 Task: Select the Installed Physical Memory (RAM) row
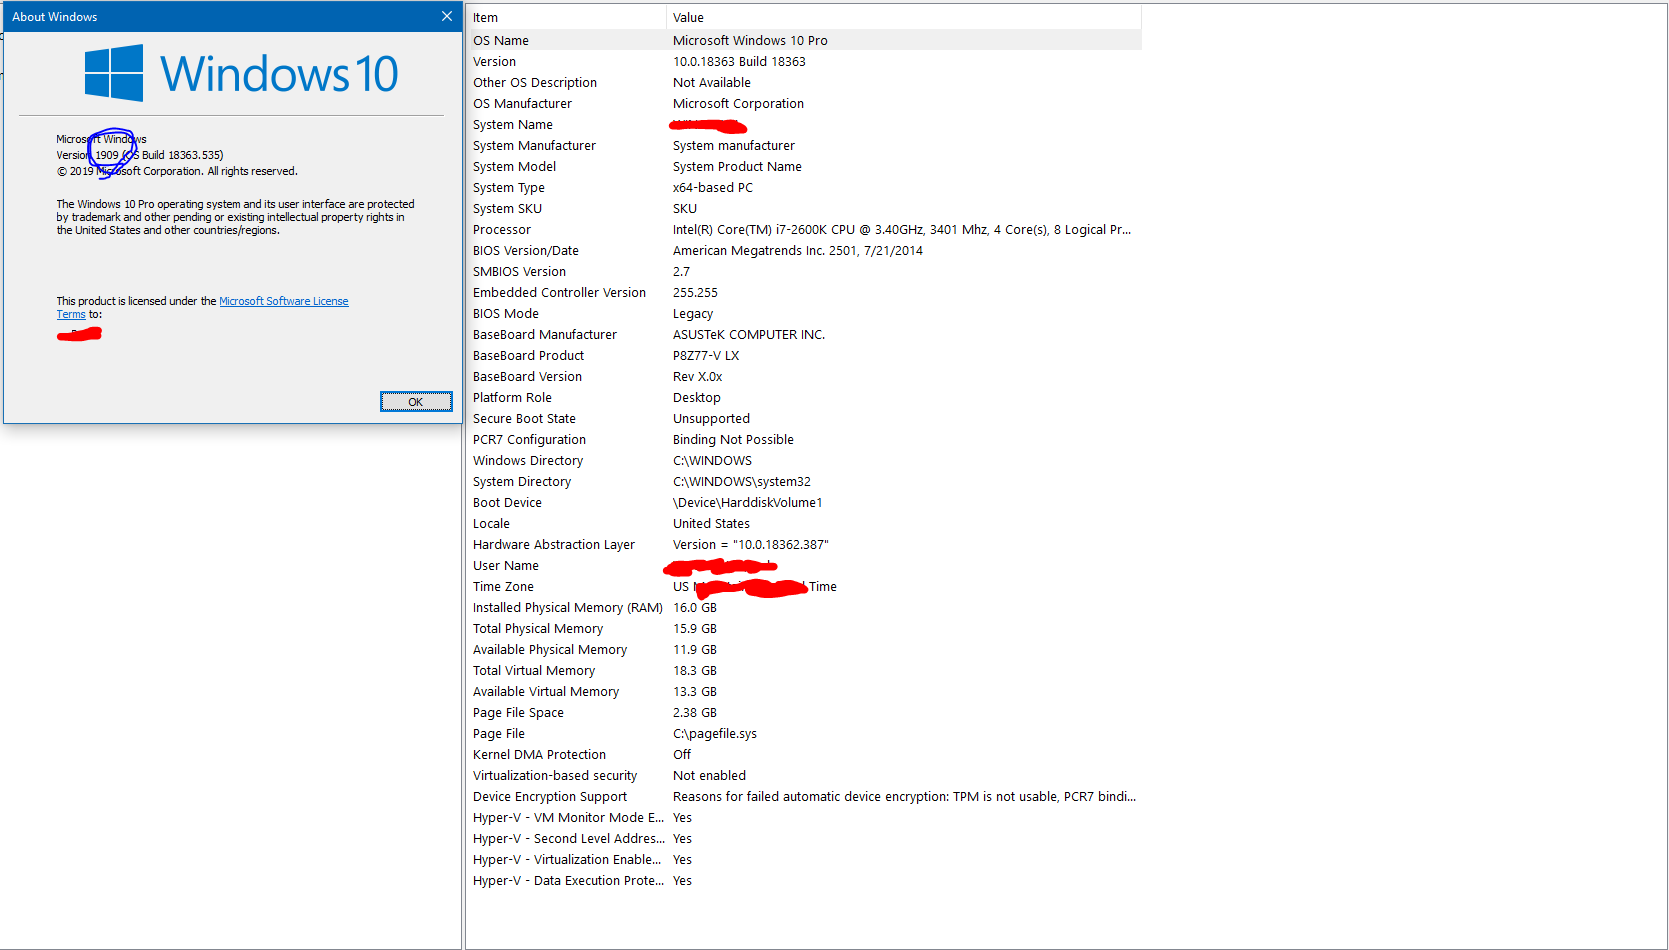(804, 607)
